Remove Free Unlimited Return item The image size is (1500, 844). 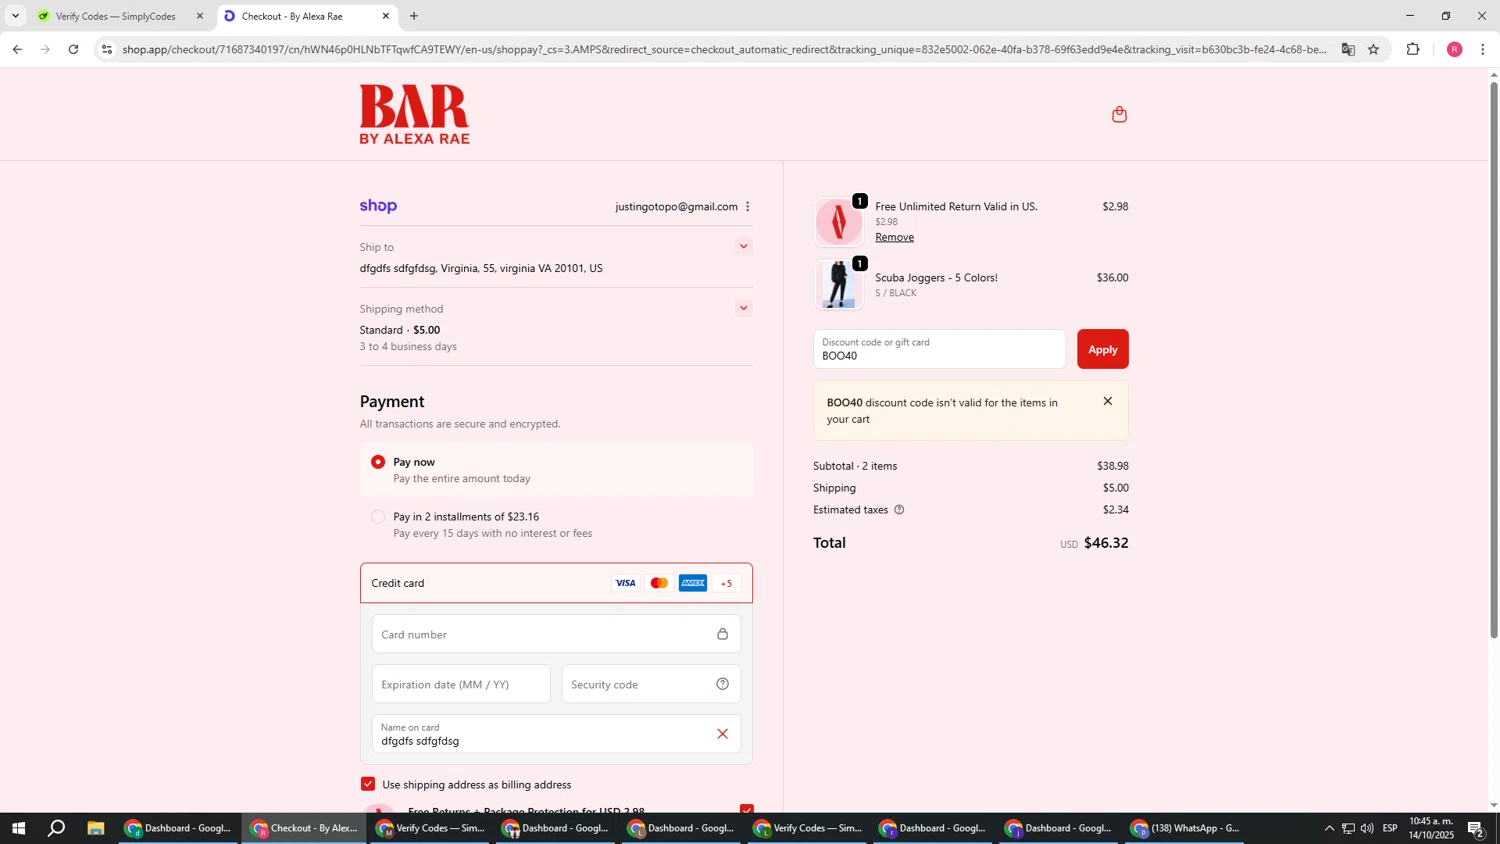894,237
